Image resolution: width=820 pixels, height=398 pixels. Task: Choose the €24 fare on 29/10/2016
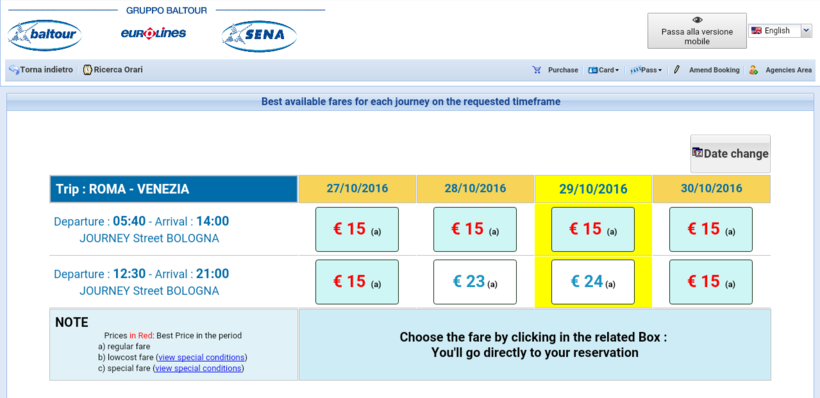pyautogui.click(x=593, y=282)
